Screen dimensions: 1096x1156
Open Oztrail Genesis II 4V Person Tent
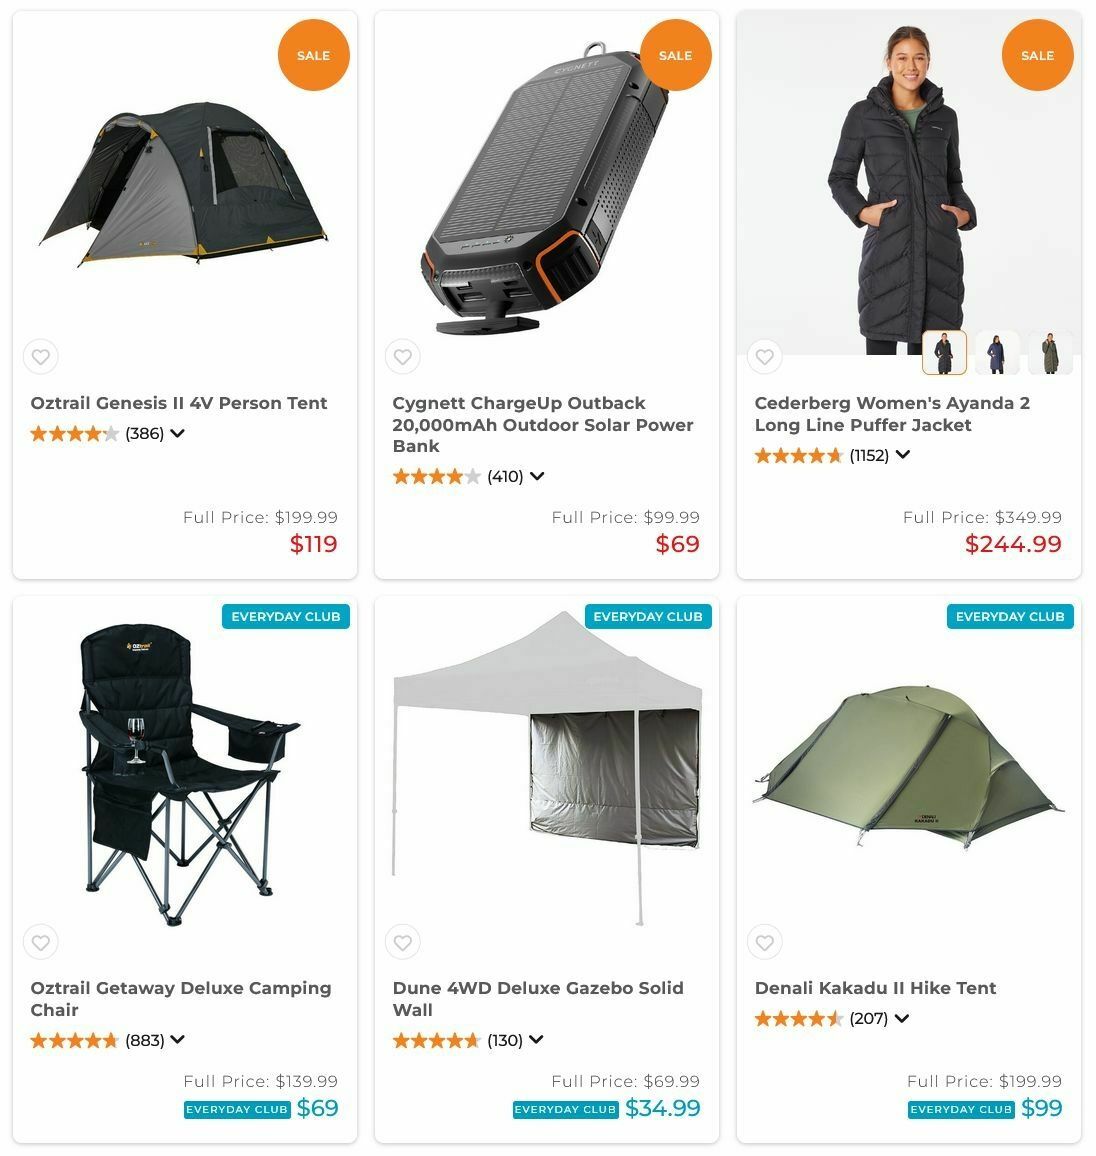pyautogui.click(x=178, y=403)
